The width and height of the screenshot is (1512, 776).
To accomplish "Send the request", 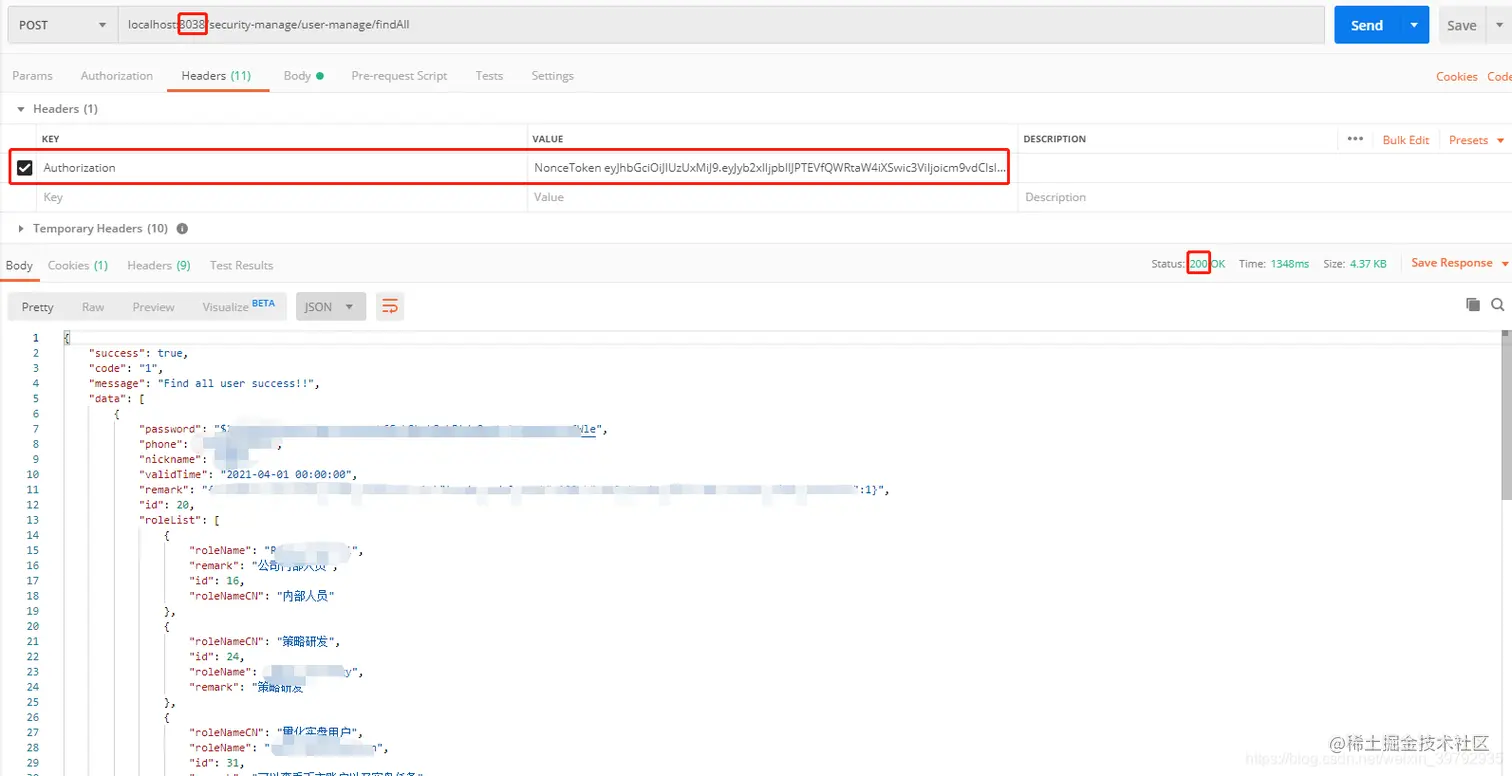I will (x=1366, y=25).
